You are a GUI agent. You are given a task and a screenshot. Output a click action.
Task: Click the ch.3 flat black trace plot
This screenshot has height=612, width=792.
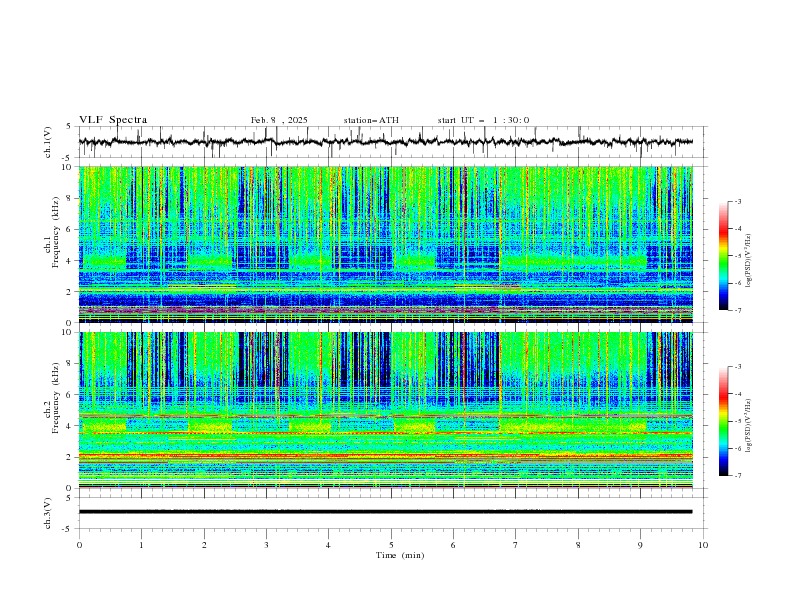pos(386,512)
